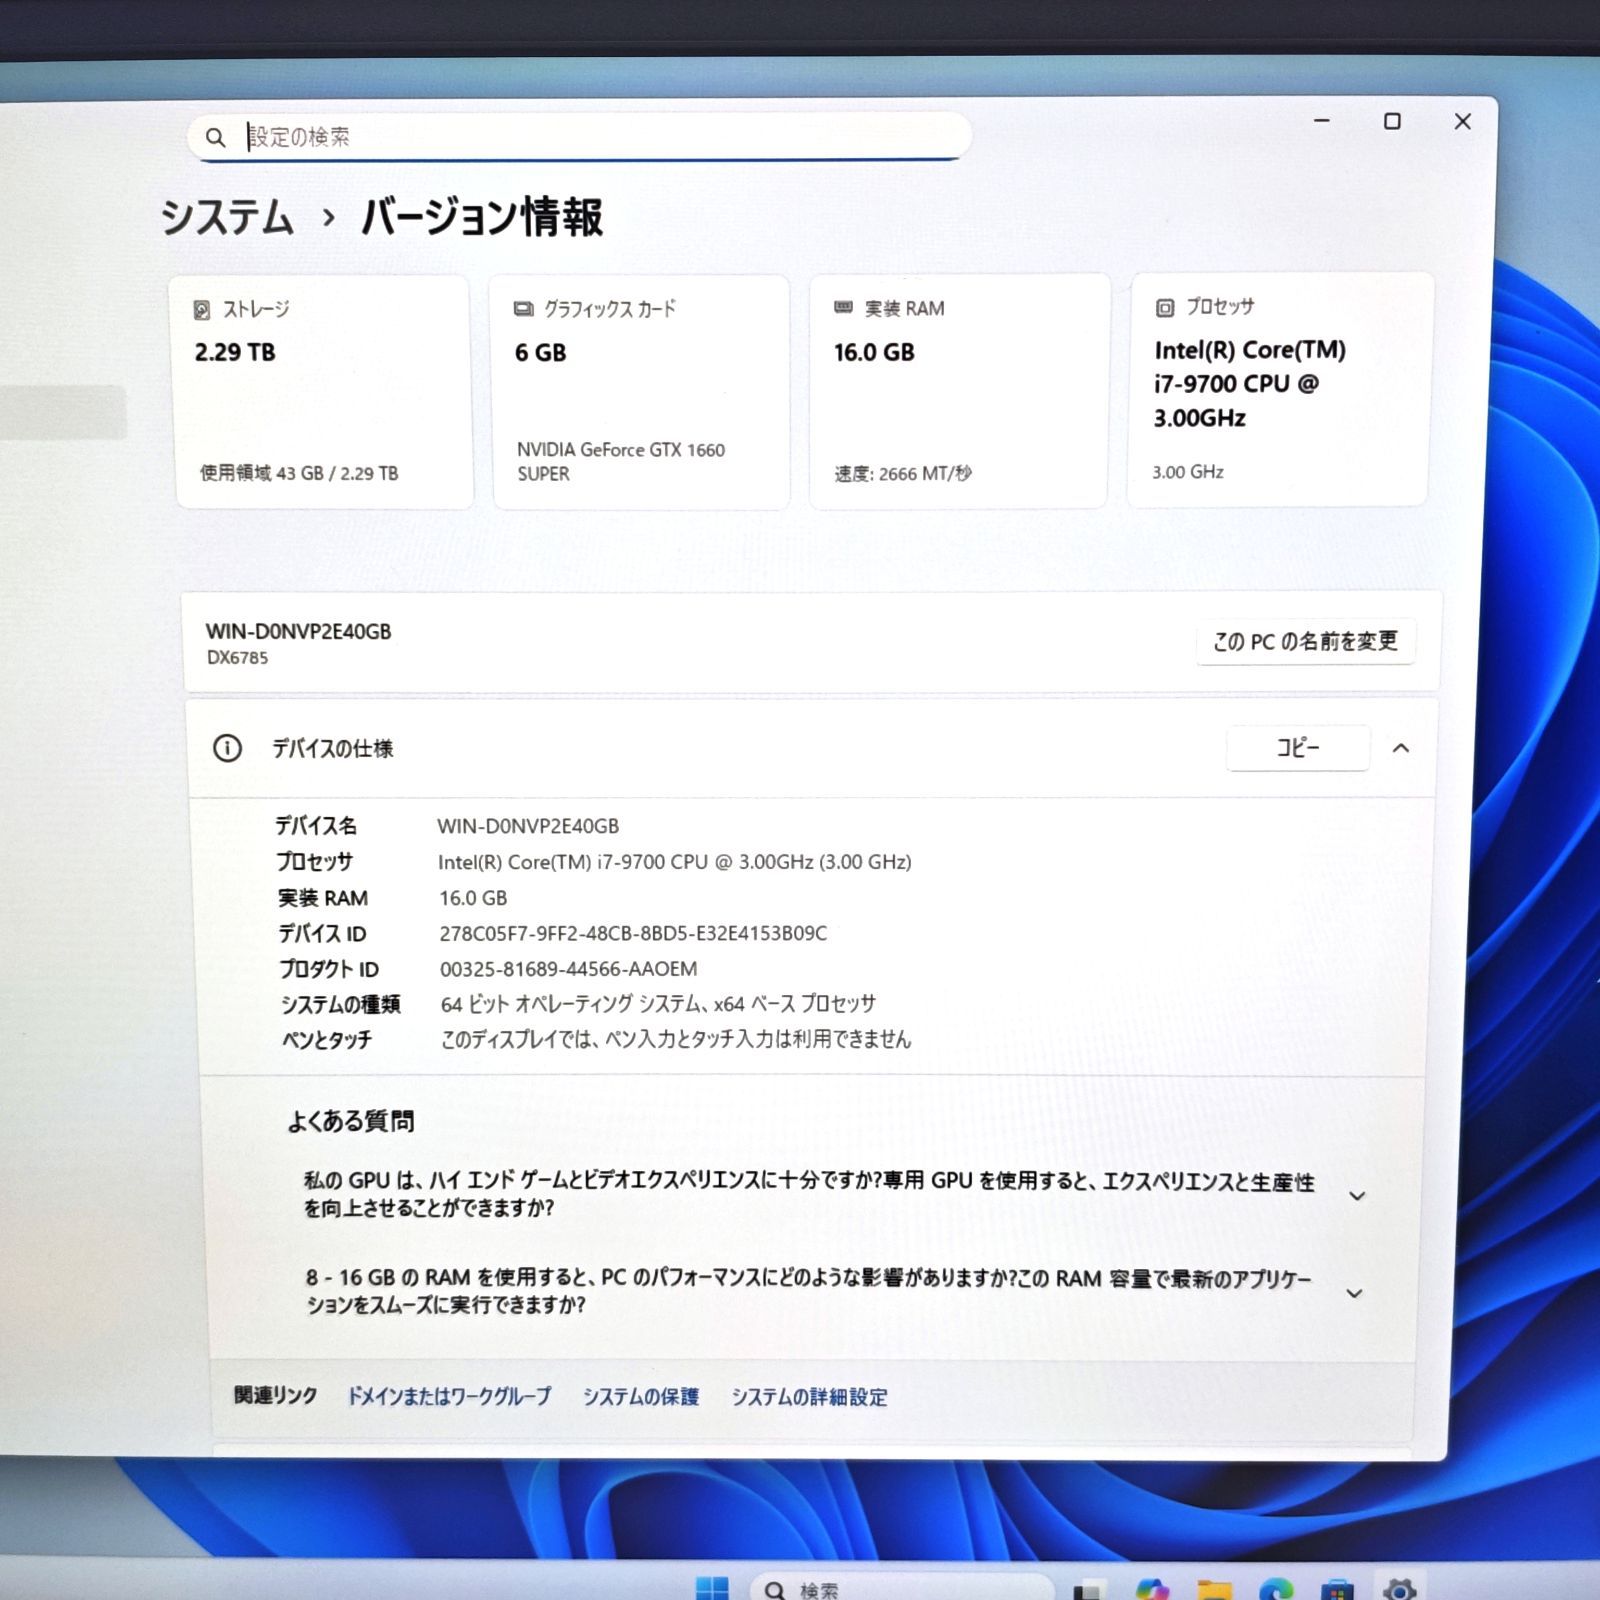Viewport: 1600px width, 1600px height.
Task: Click the 64 ビット オペレーティング システム value
Action: 658,1004
